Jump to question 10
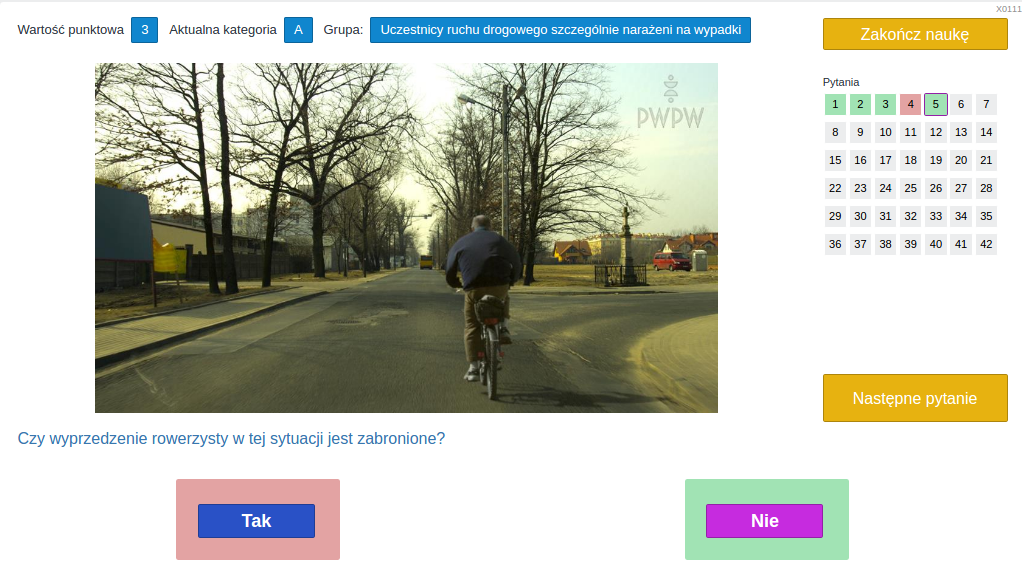The image size is (1022, 565). [x=885, y=132]
